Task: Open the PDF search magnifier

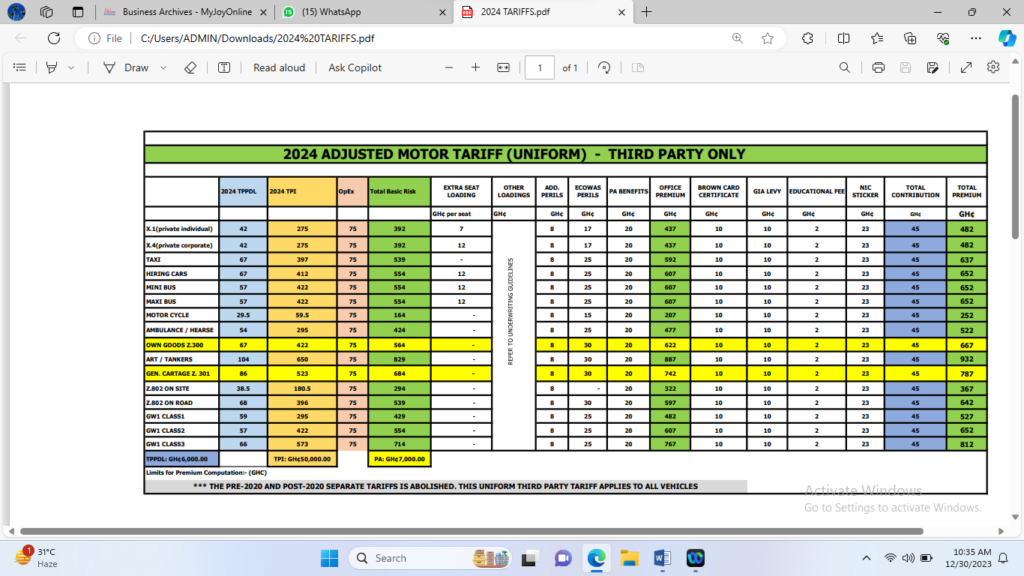Action: (845, 68)
